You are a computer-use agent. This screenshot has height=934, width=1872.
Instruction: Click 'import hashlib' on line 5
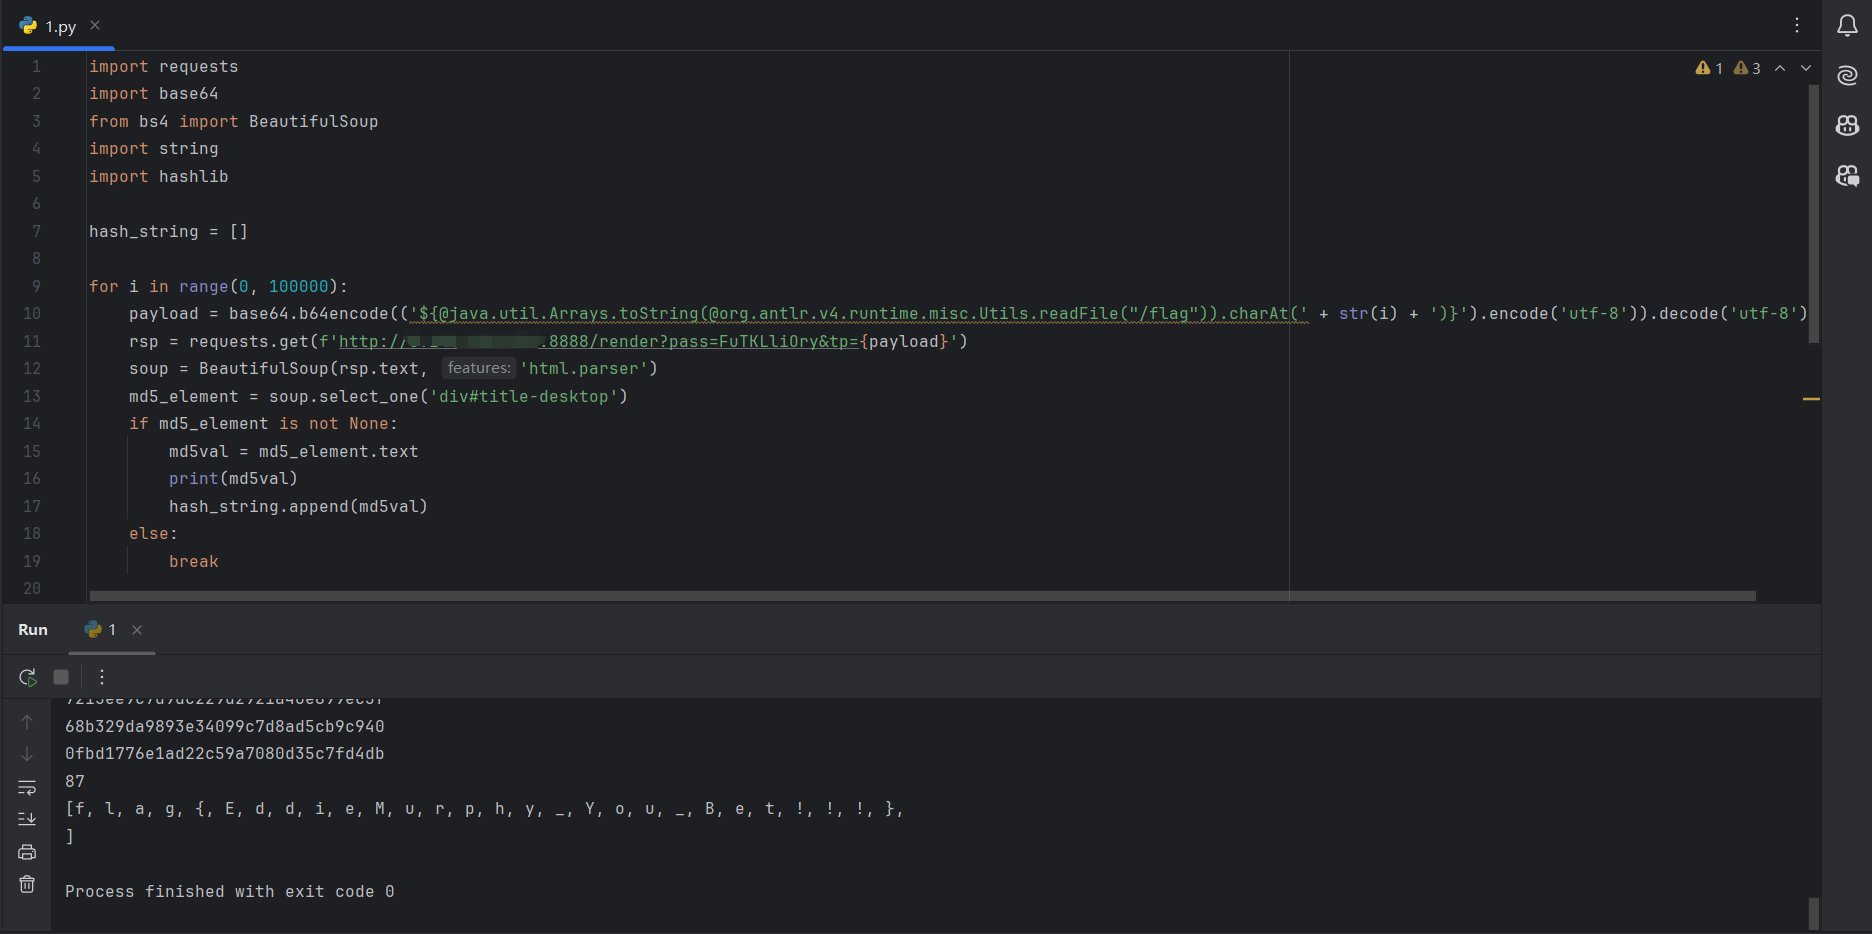[159, 176]
